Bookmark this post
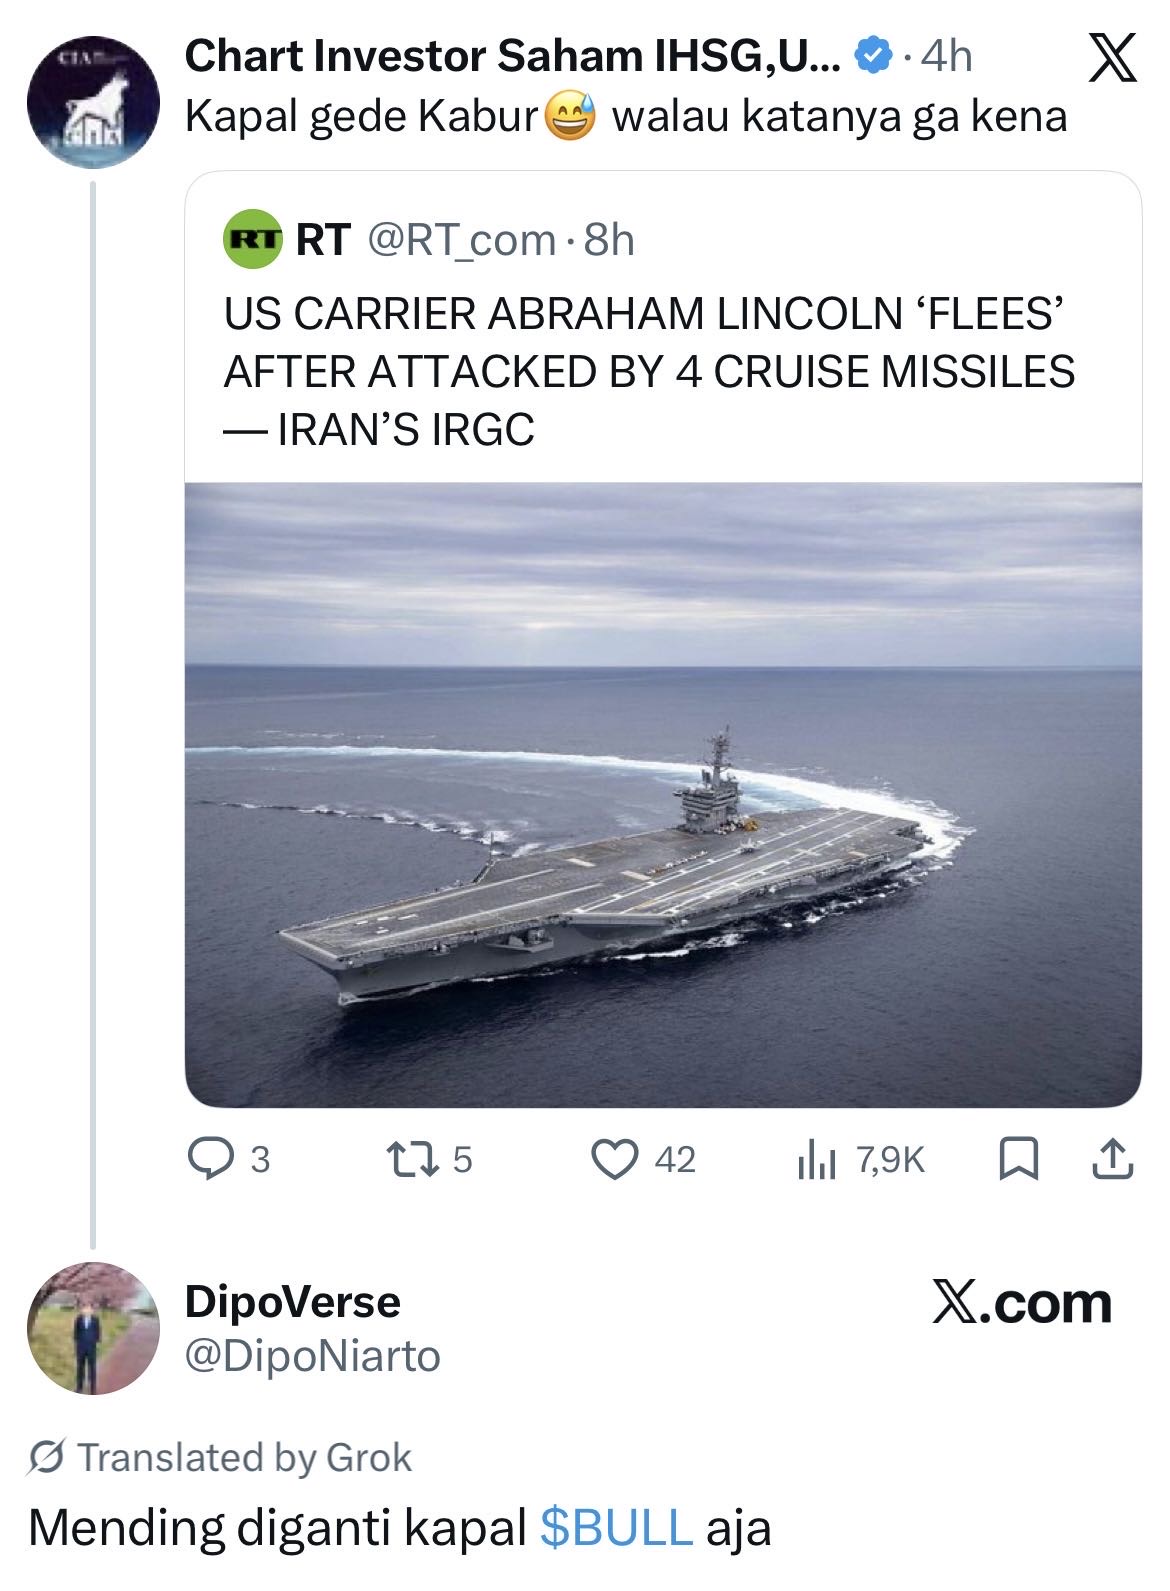 click(1018, 1159)
